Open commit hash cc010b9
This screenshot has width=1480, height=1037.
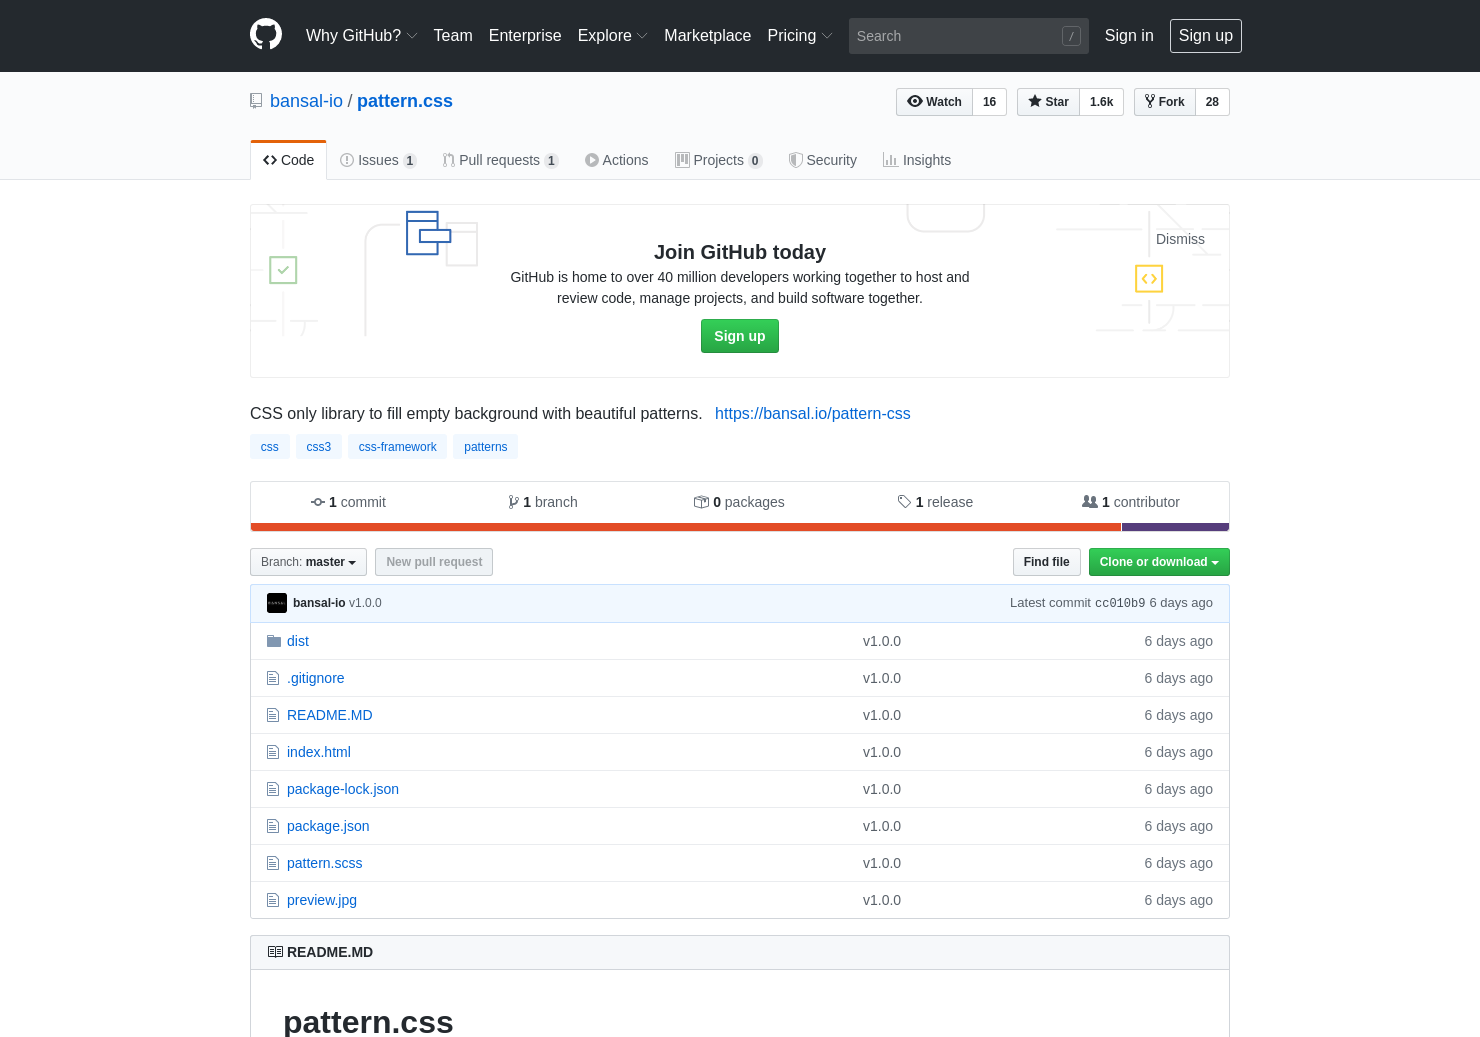1120,603
